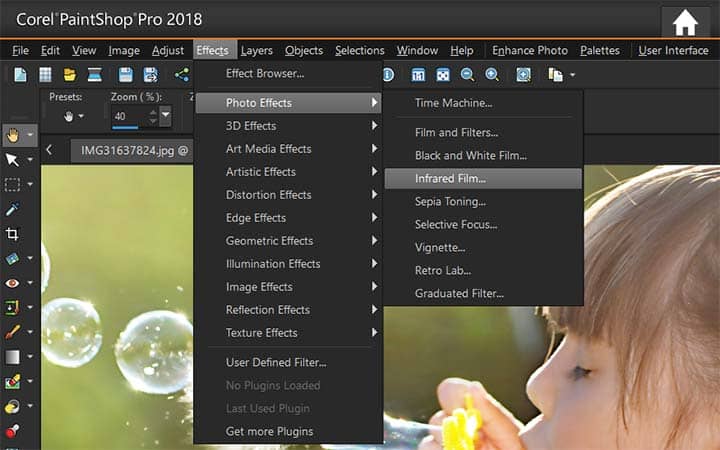Click User Interface button
Image resolution: width=720 pixels, height=450 pixels.
click(x=673, y=51)
